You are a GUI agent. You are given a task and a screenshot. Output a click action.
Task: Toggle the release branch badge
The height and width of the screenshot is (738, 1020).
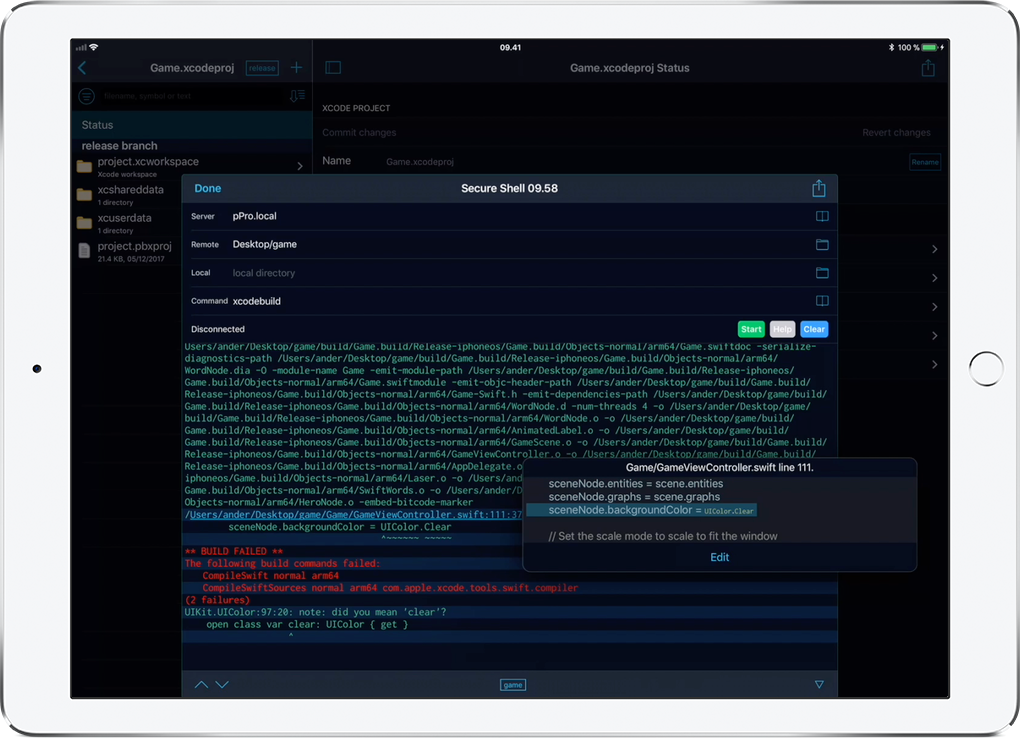point(262,68)
